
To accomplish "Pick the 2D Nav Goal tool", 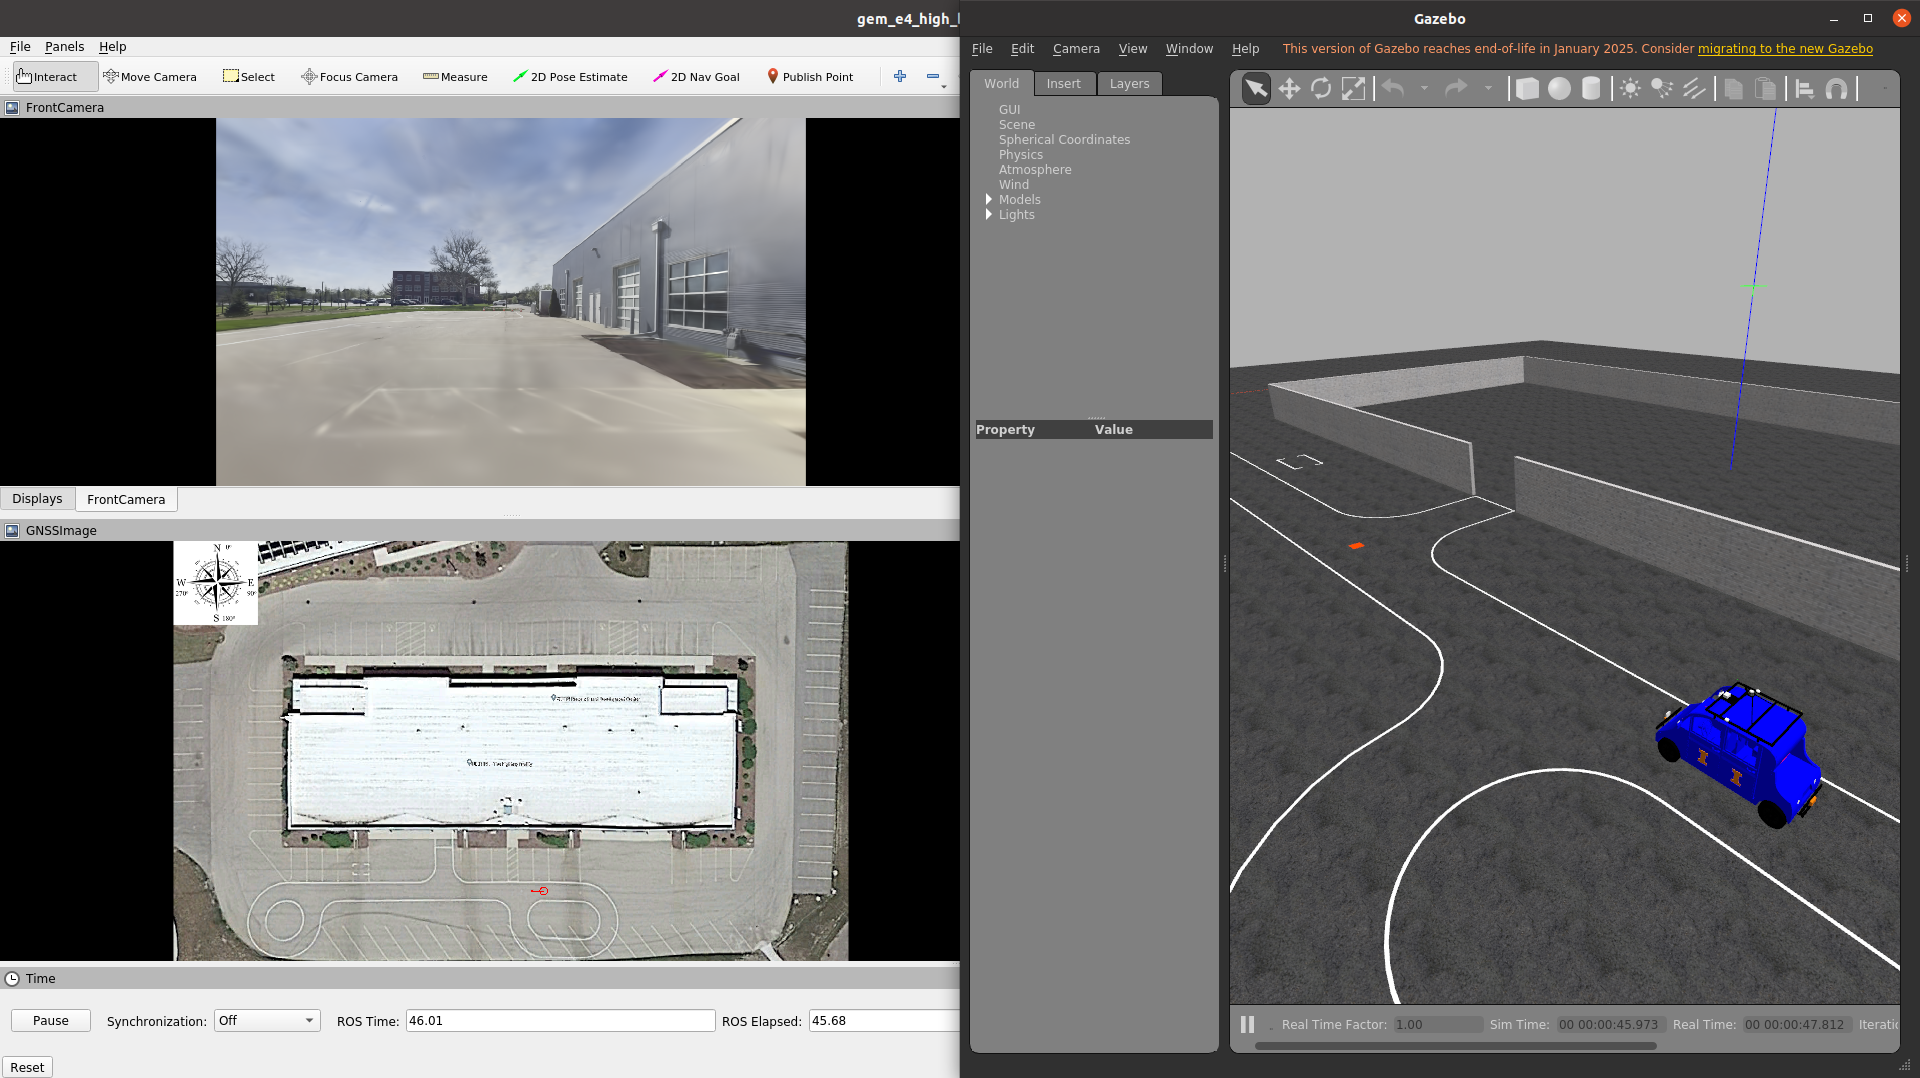I will tap(696, 77).
